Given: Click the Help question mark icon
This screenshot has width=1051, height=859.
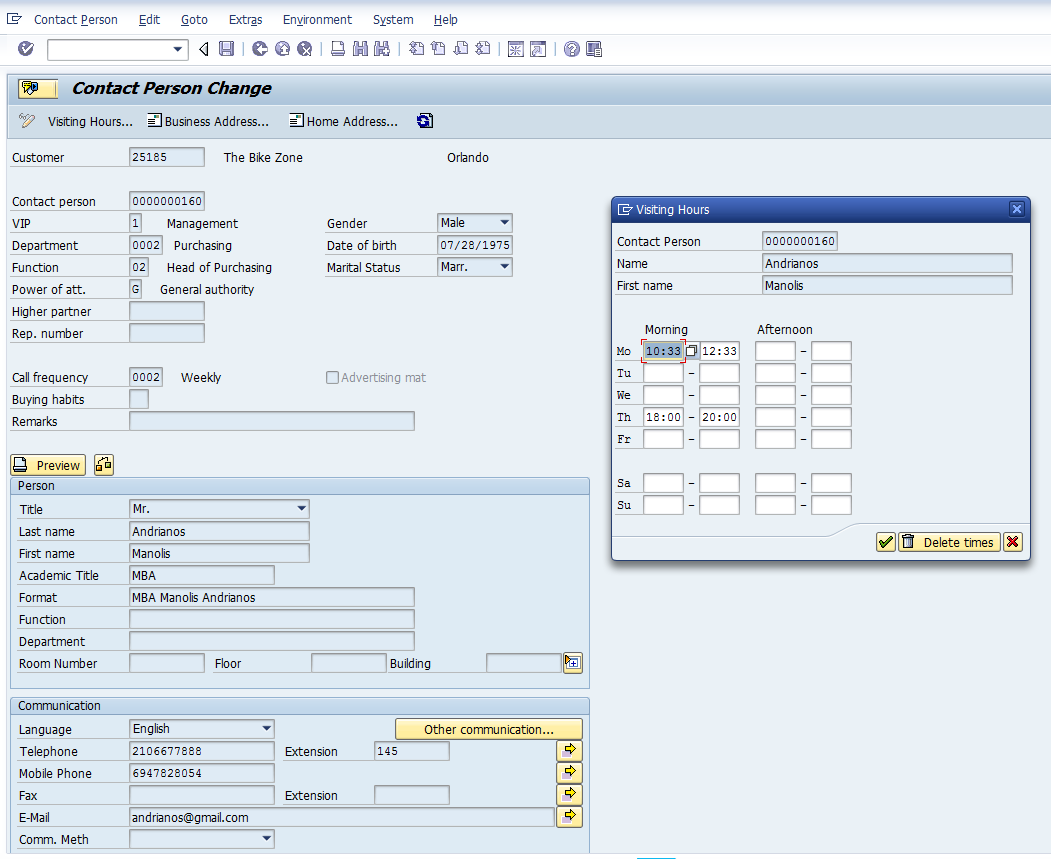Looking at the screenshot, I should pos(572,49).
